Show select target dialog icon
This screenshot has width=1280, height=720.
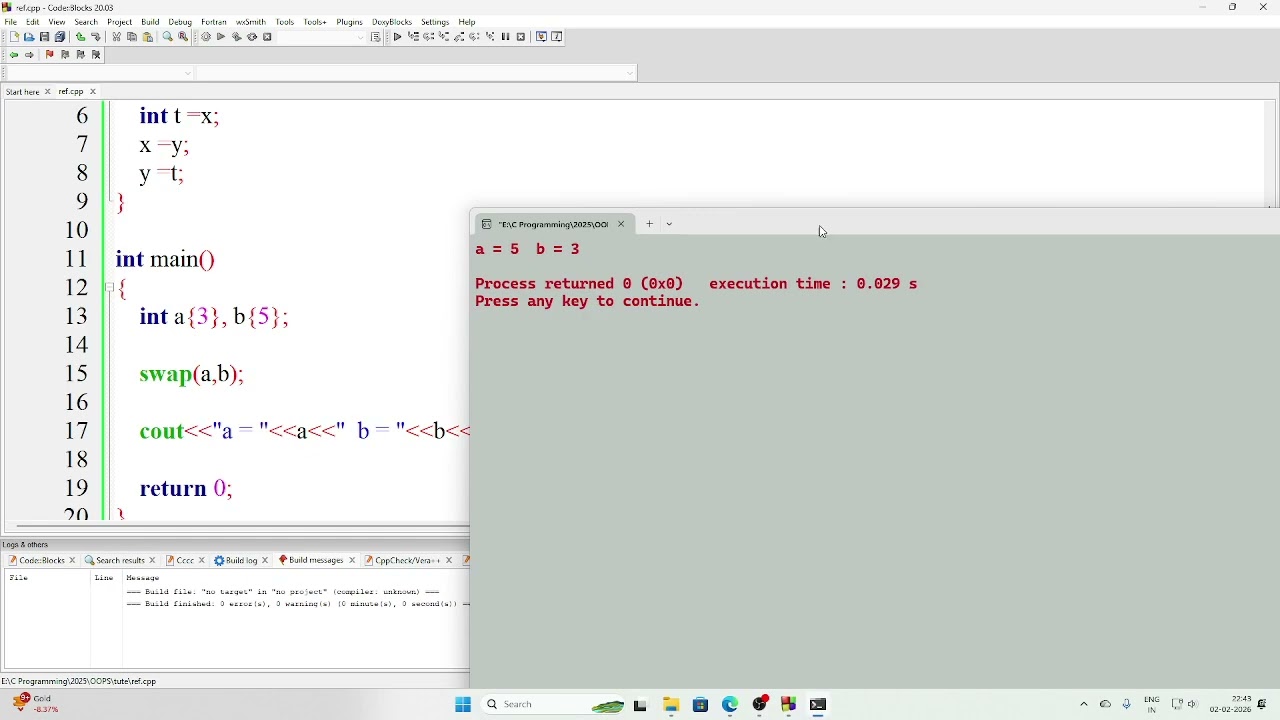[377, 38]
